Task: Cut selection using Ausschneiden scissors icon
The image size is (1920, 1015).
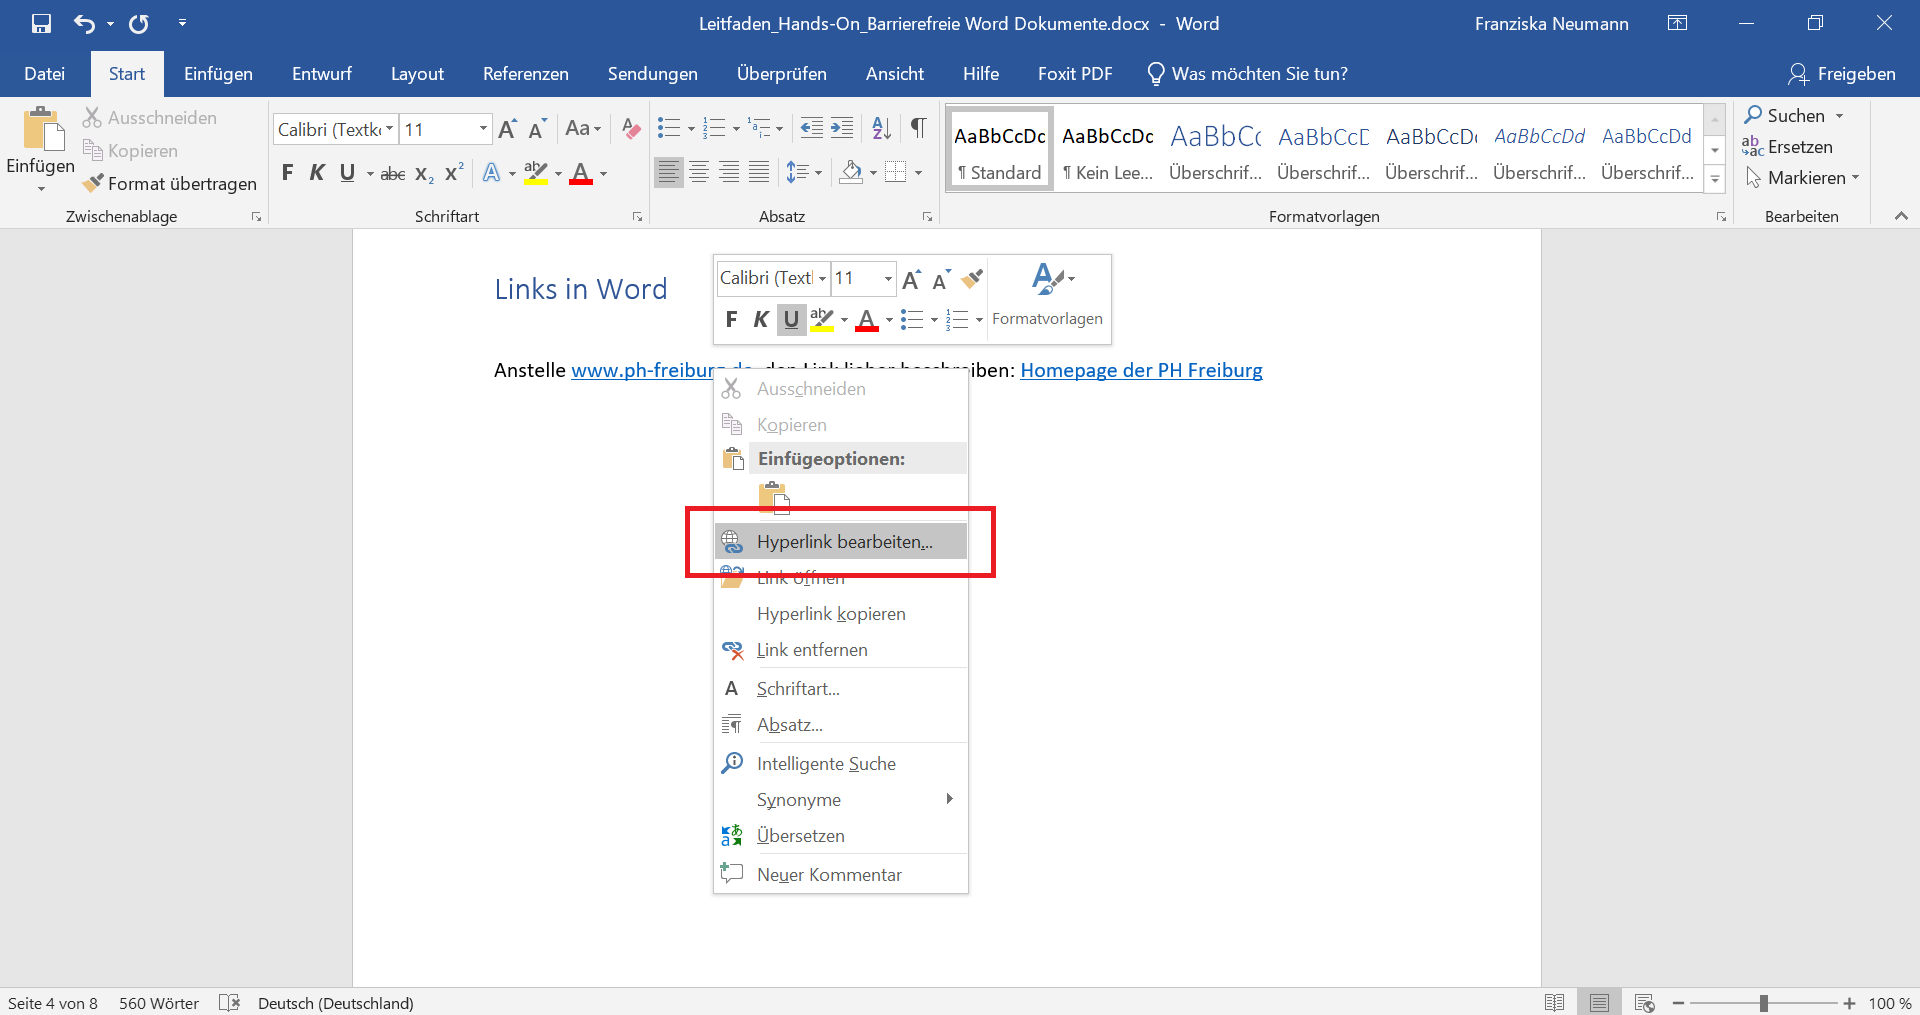Action: (x=92, y=117)
